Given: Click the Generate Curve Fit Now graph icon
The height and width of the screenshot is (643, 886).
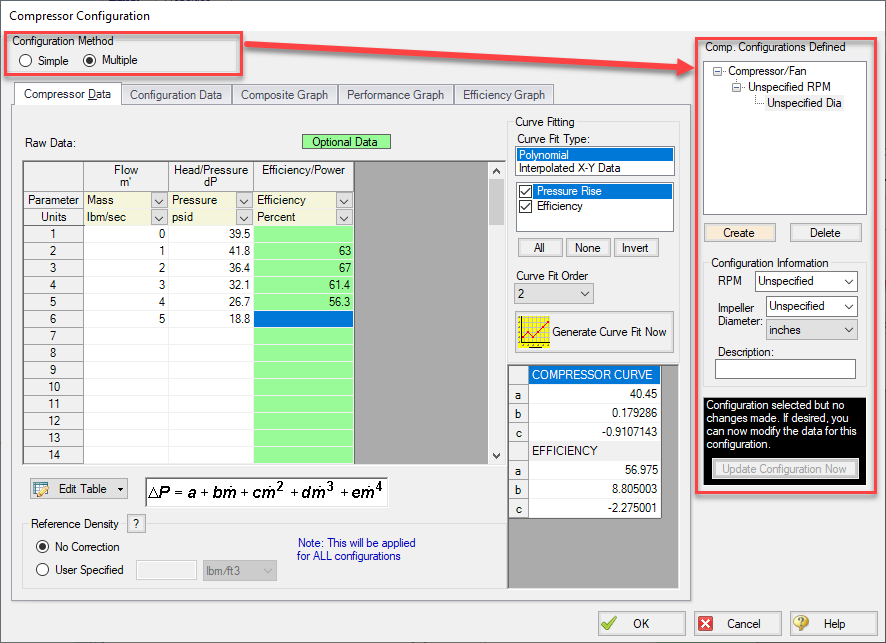Looking at the screenshot, I should tap(532, 332).
